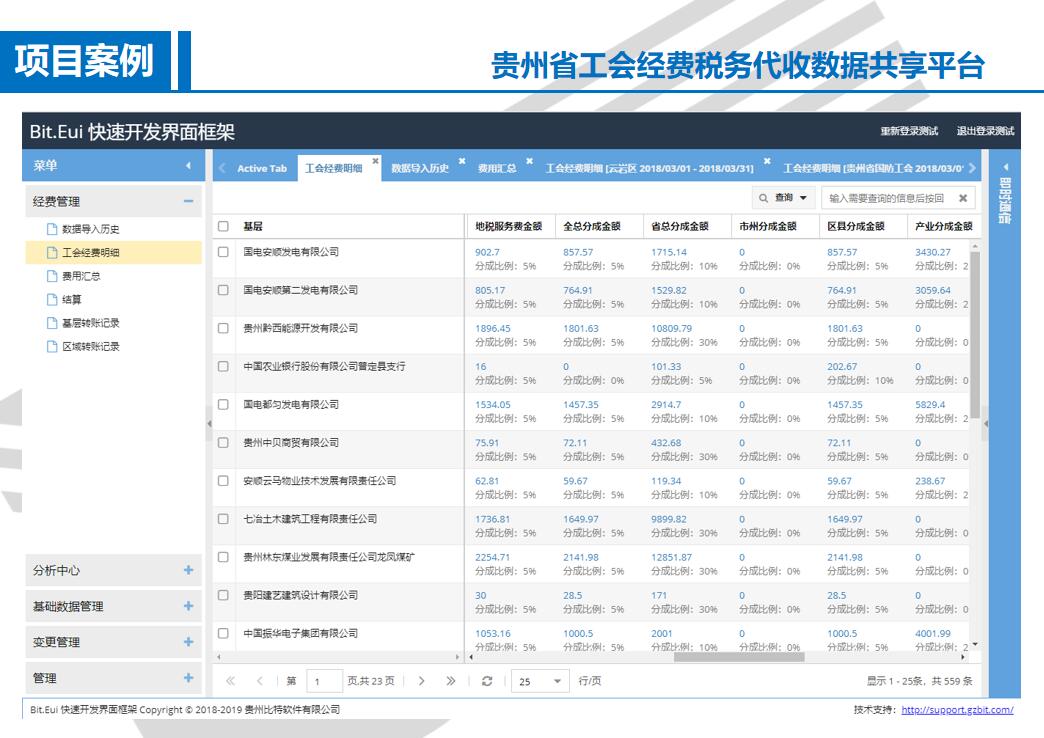
Task: Click the file icon beside 费用汇总 in menu
Action: [51, 276]
